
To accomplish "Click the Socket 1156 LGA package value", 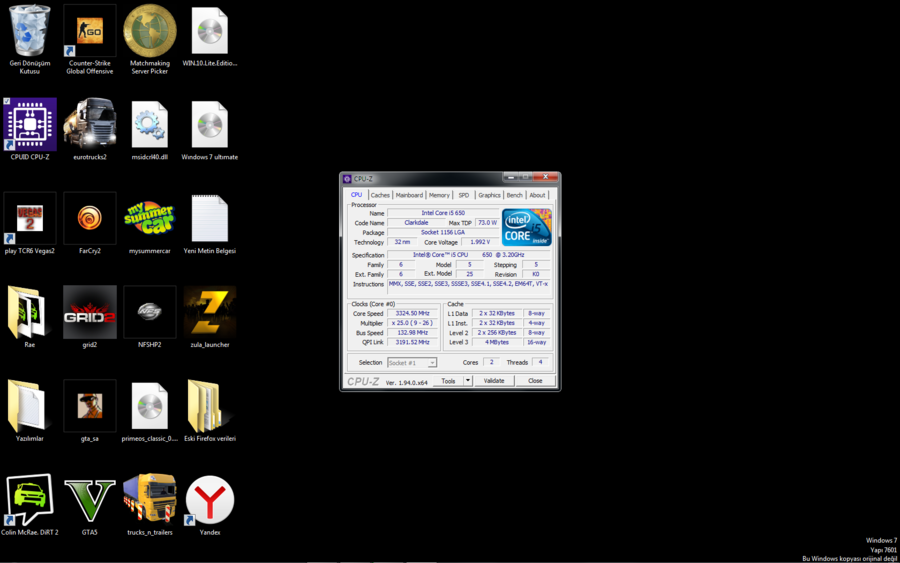I will (x=443, y=232).
